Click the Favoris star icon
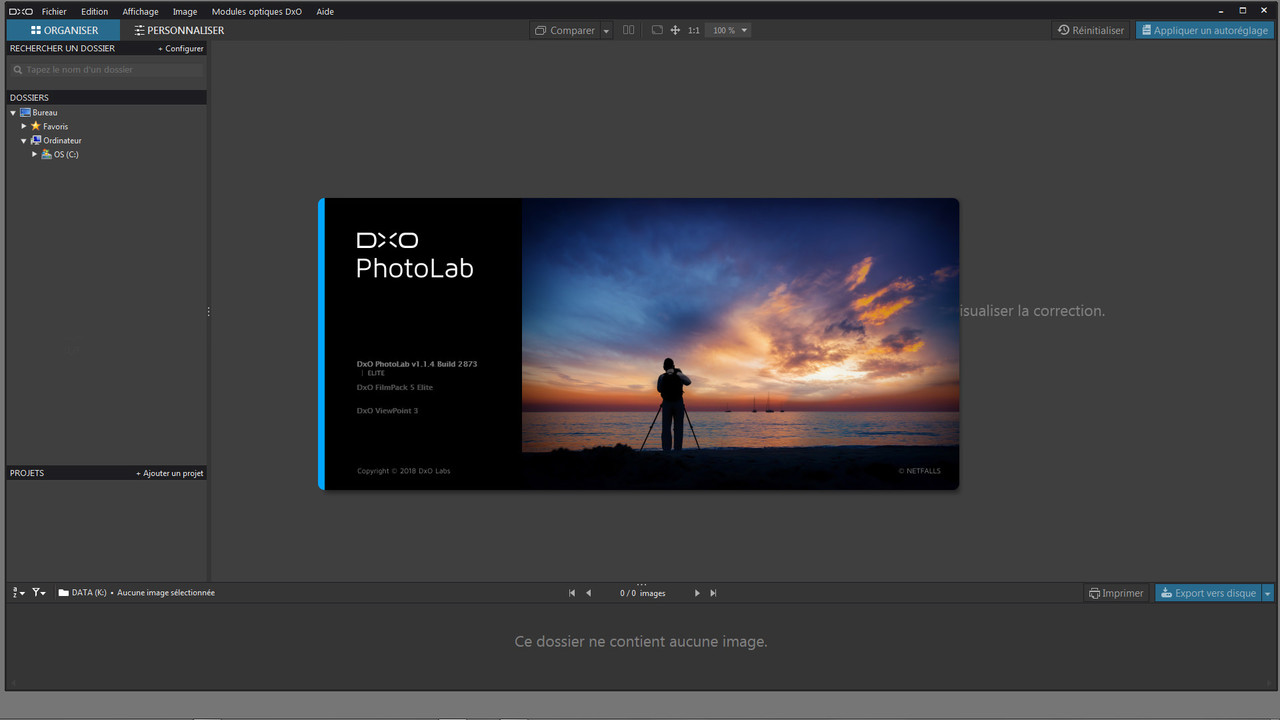 [x=36, y=126]
